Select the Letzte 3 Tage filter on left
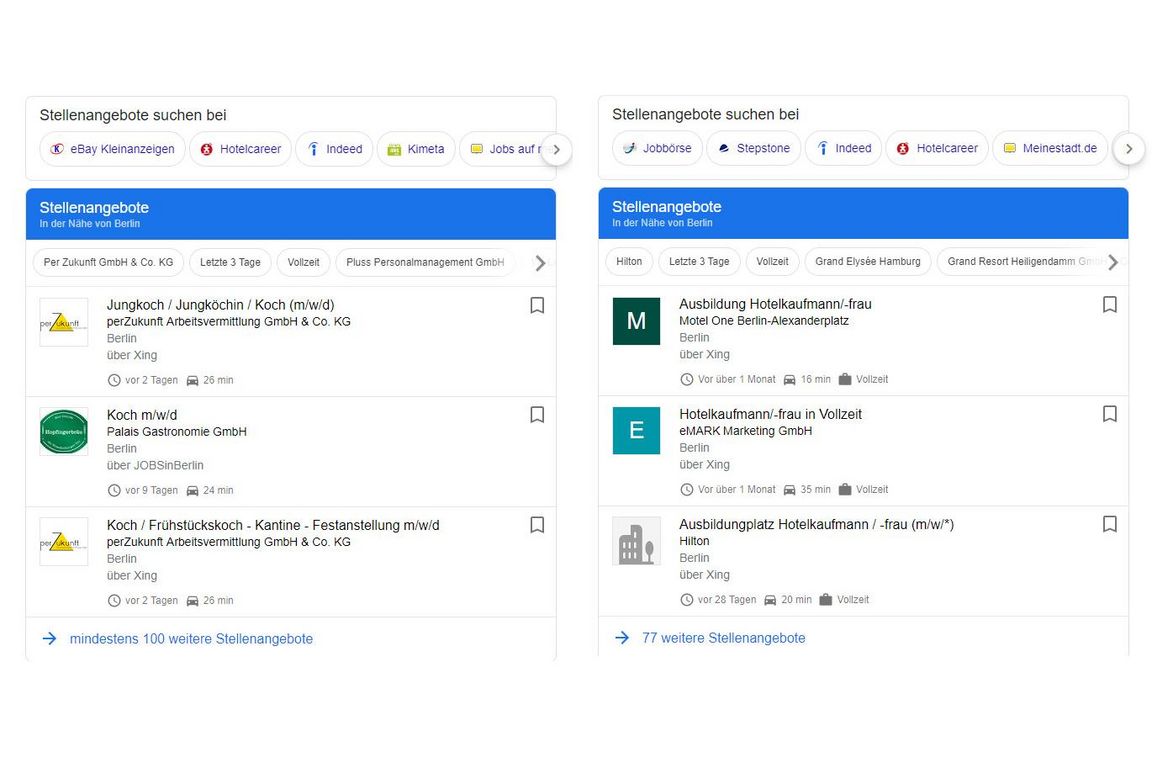 point(230,263)
